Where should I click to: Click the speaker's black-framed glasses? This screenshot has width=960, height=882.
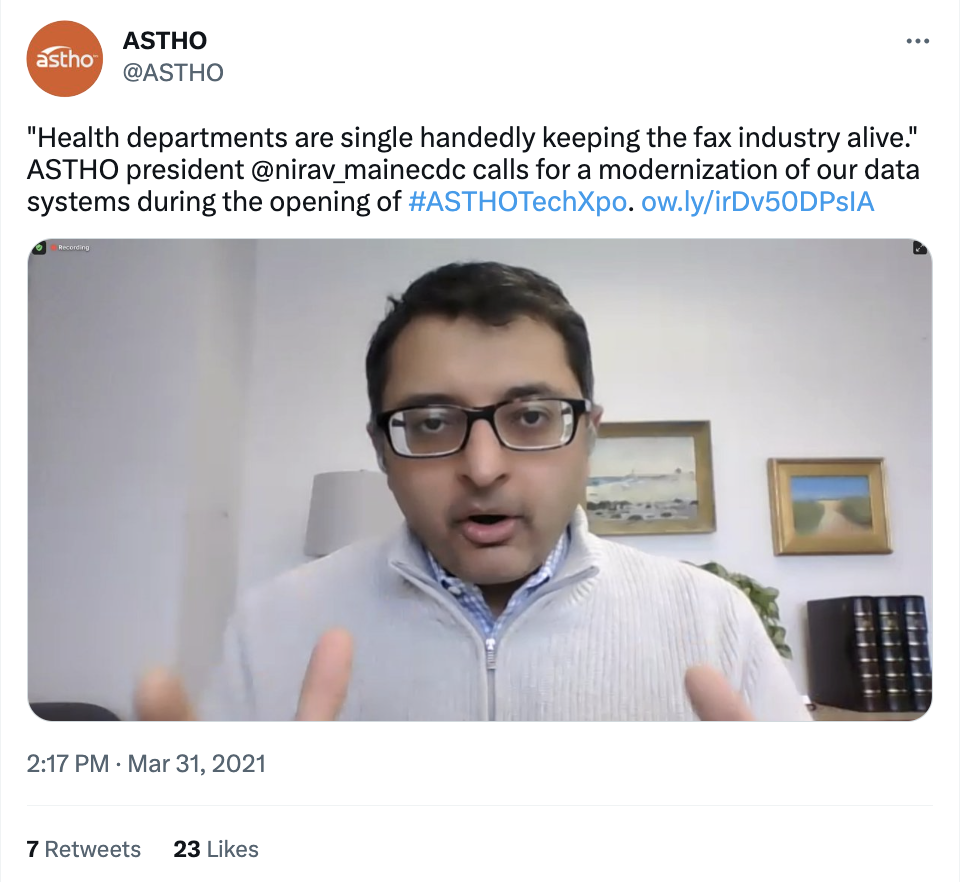(x=484, y=425)
